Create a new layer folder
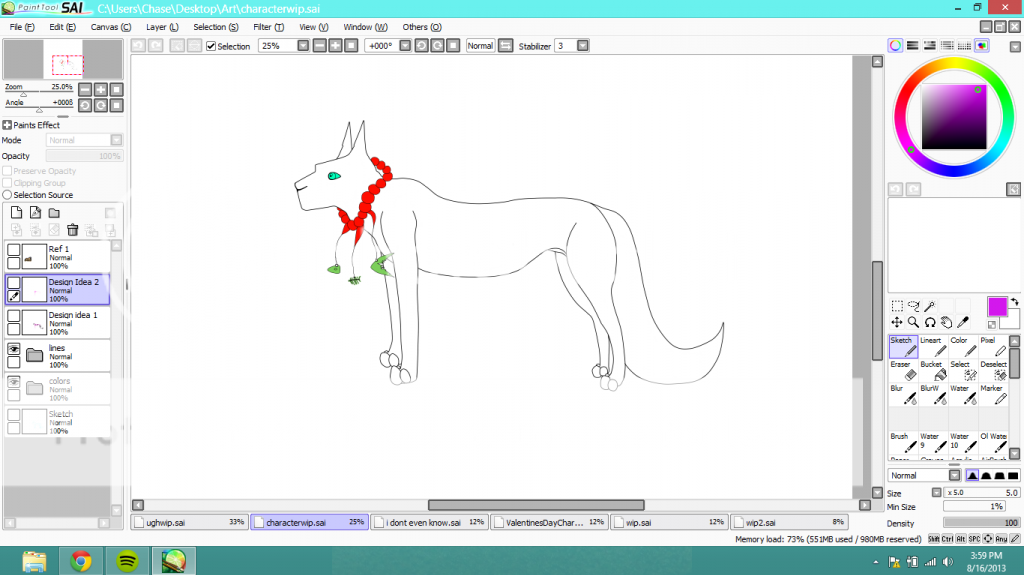This screenshot has height=575, width=1024. click(54, 213)
